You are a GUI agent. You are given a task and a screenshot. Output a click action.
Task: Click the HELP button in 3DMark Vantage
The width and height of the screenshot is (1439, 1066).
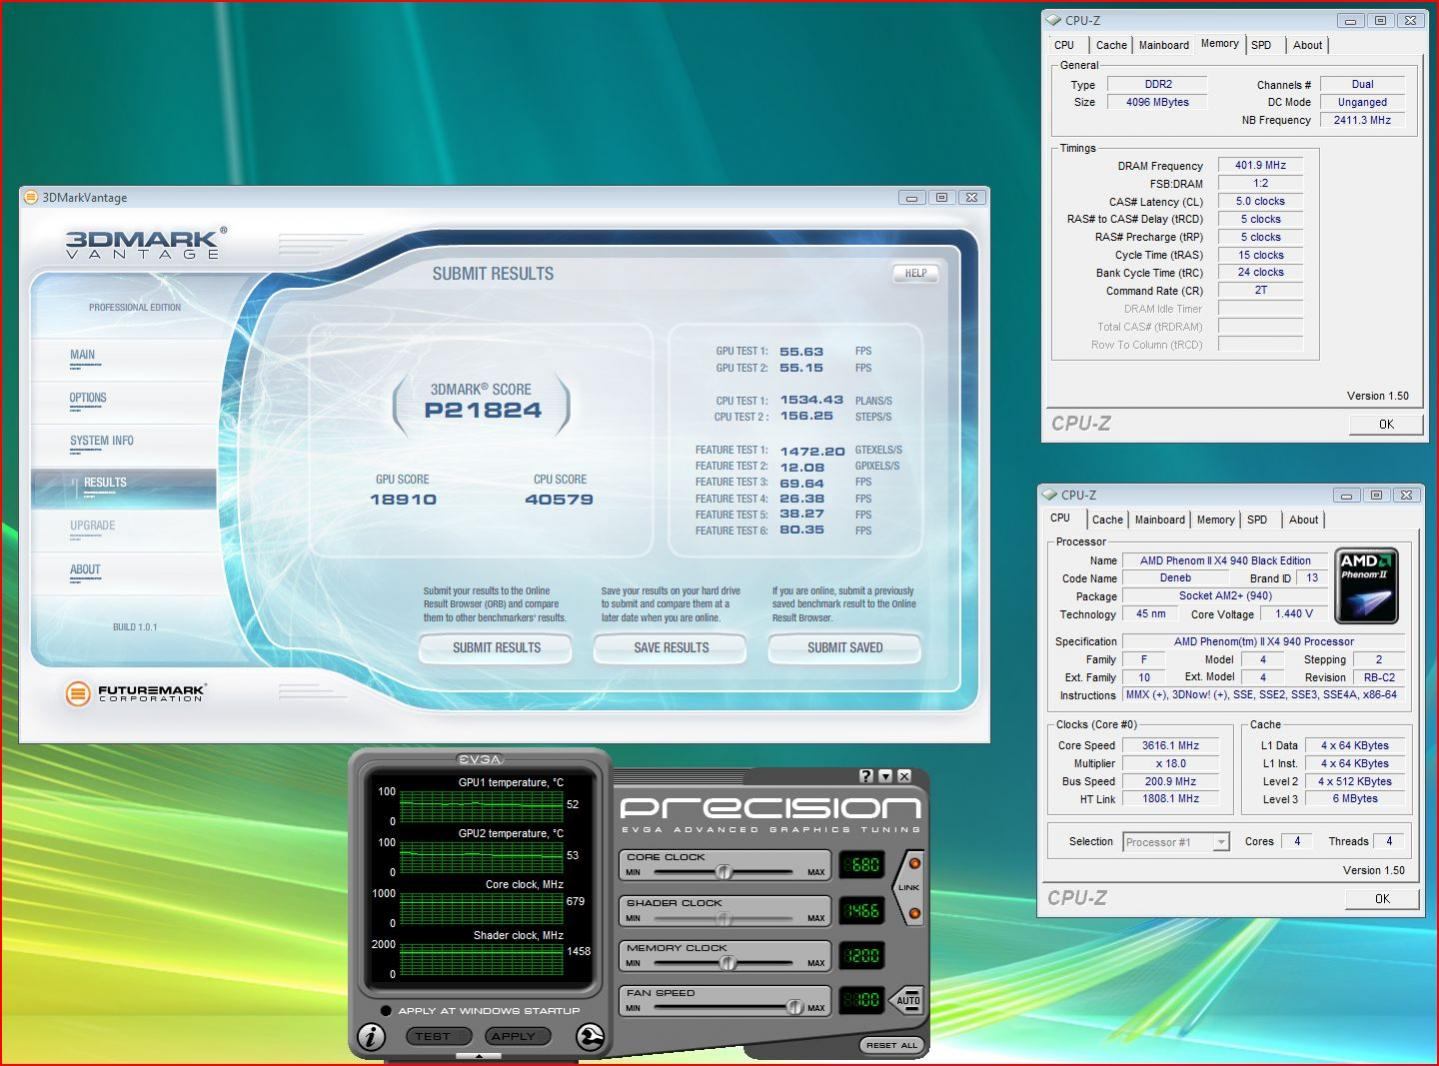(916, 273)
